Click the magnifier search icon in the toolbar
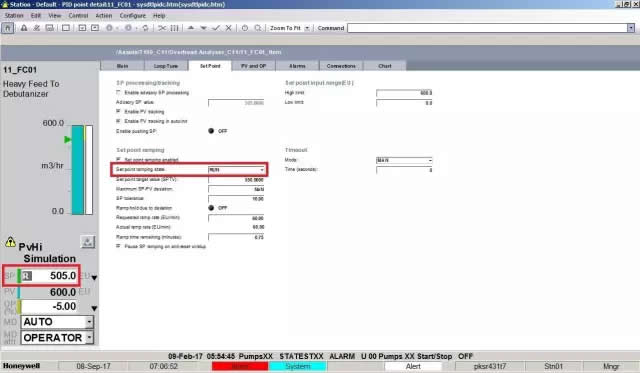Viewport: 640px width, 373px height. (x=258, y=28)
